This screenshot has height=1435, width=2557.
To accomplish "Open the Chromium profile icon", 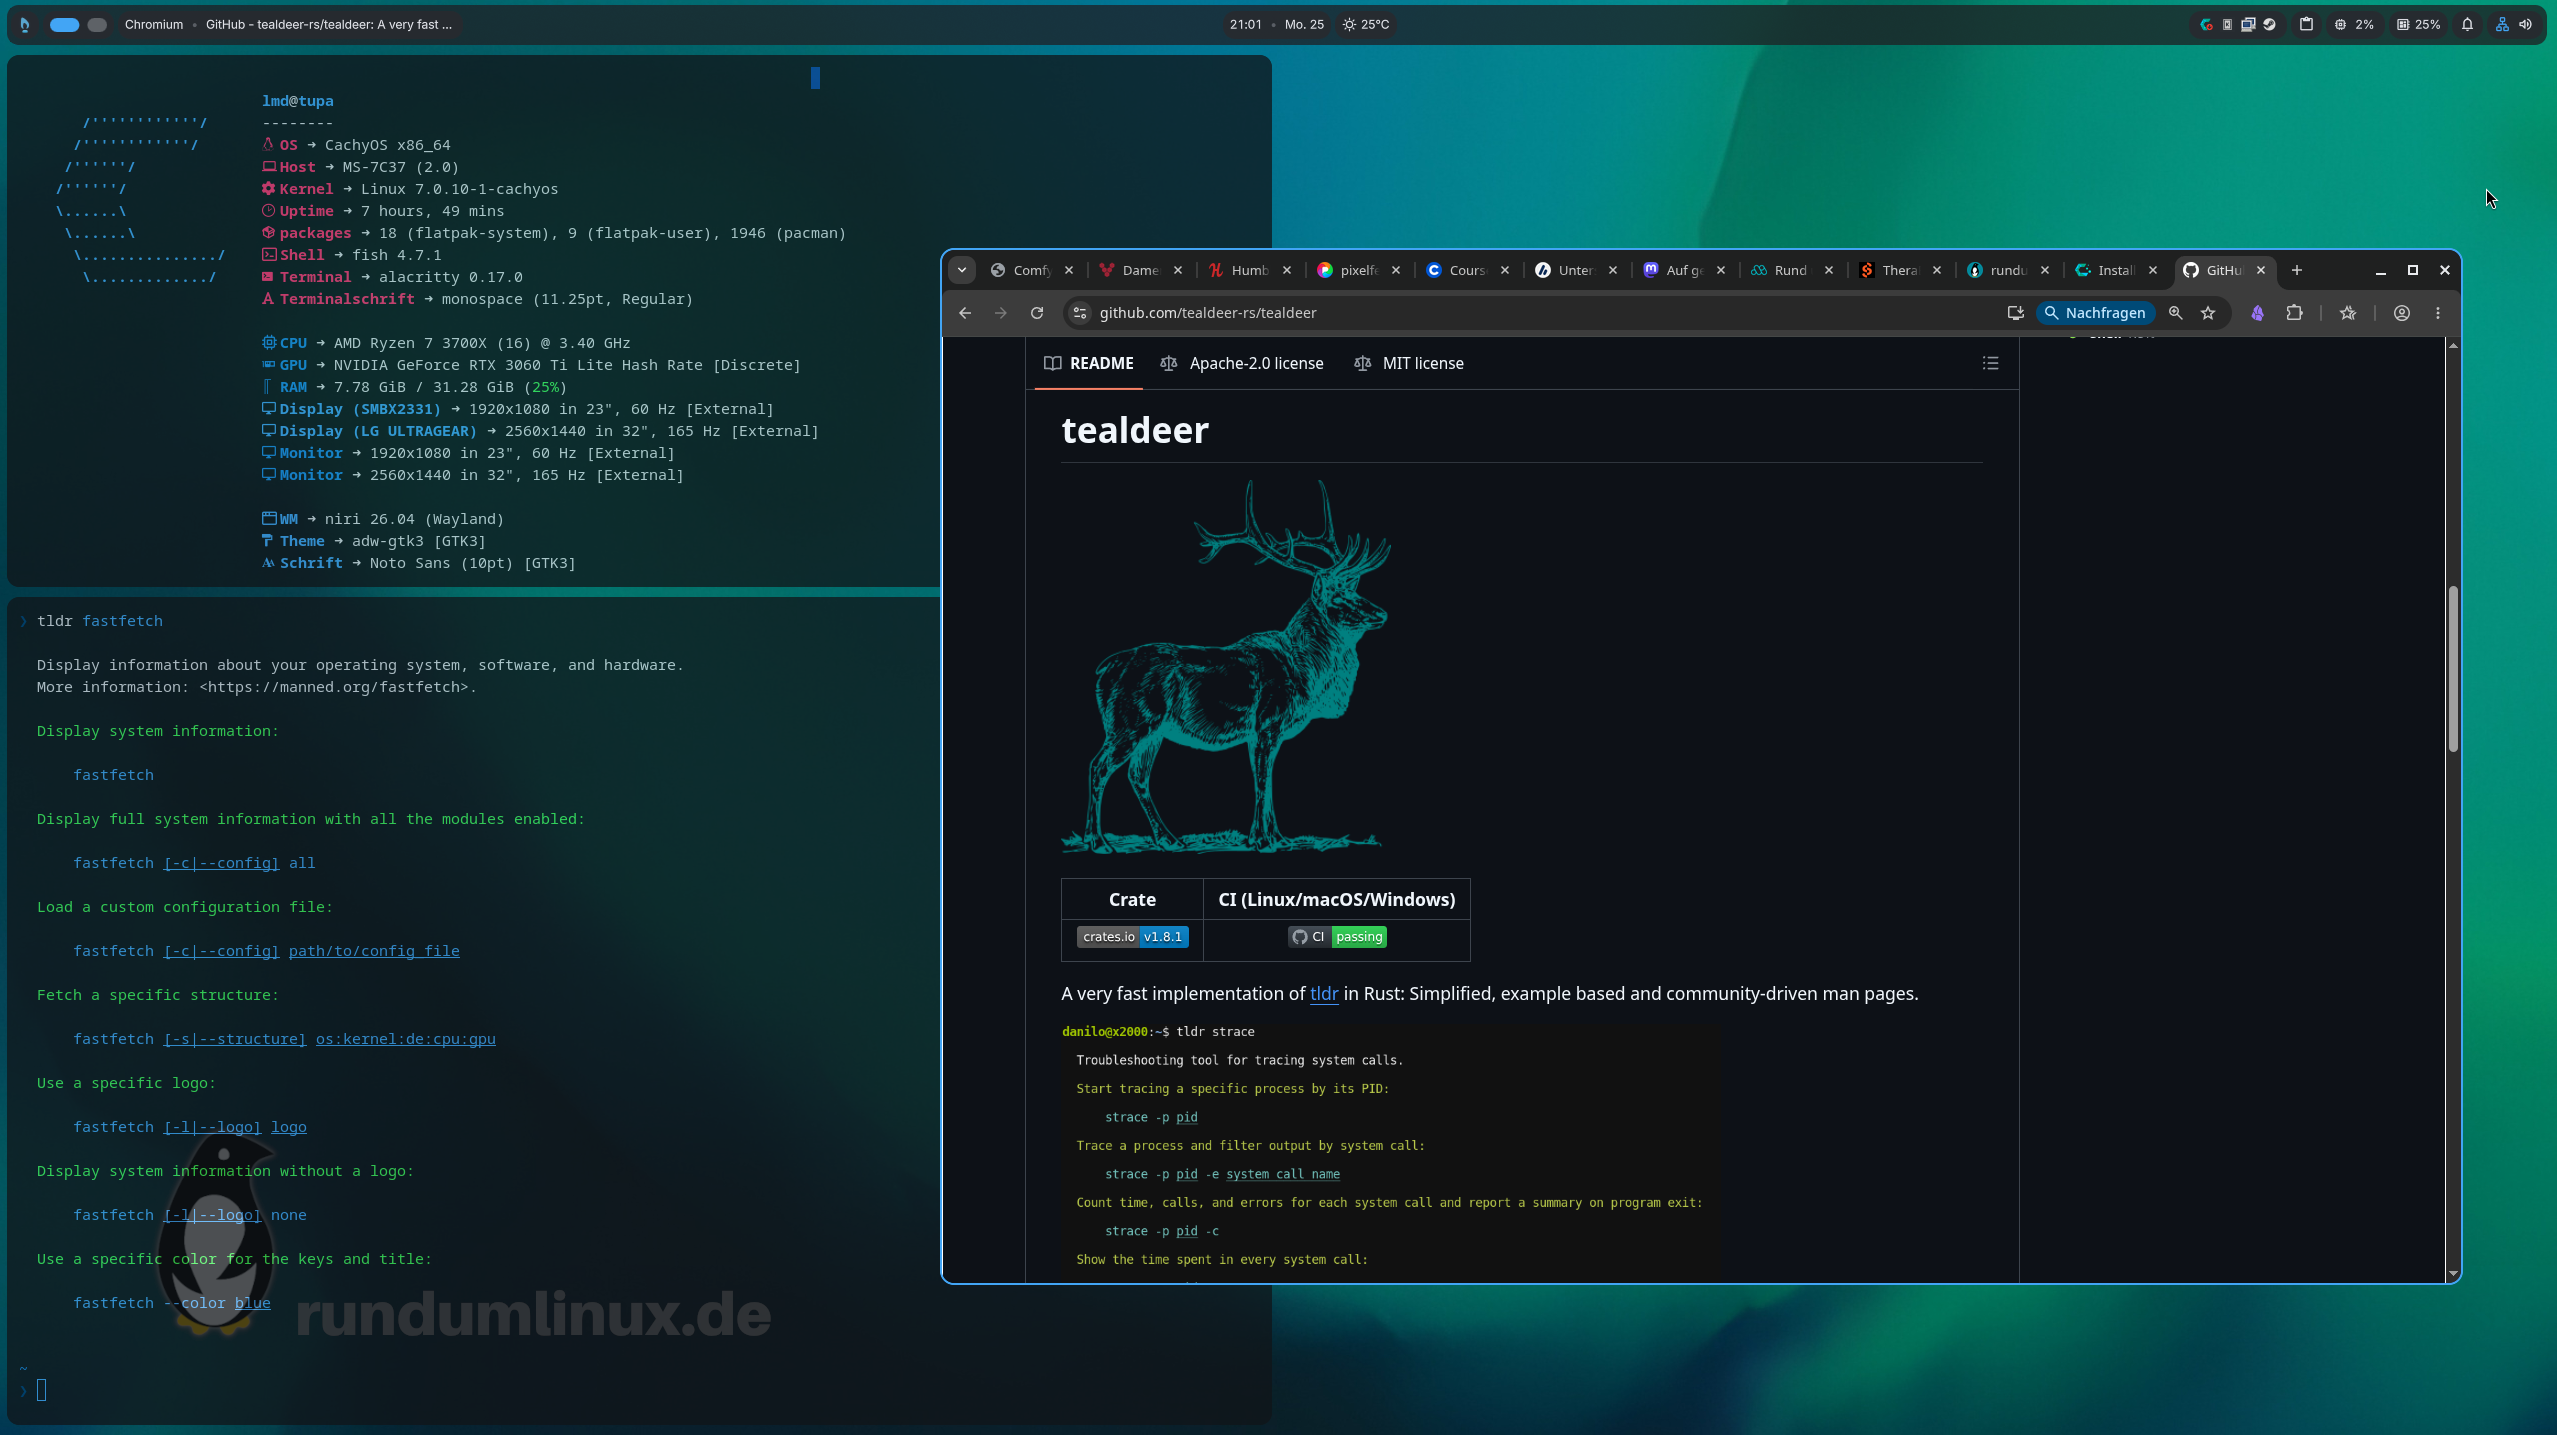I will coord(2401,313).
